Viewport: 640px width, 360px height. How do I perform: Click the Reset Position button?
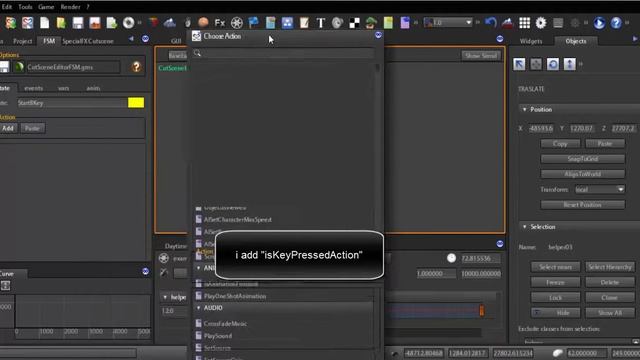tap(582, 204)
